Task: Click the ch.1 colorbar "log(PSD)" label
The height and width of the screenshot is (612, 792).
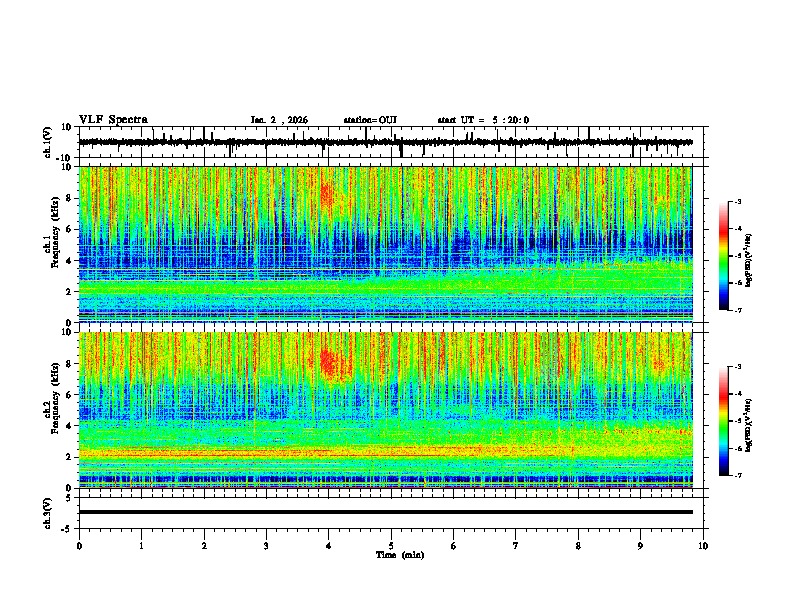Action: click(748, 261)
